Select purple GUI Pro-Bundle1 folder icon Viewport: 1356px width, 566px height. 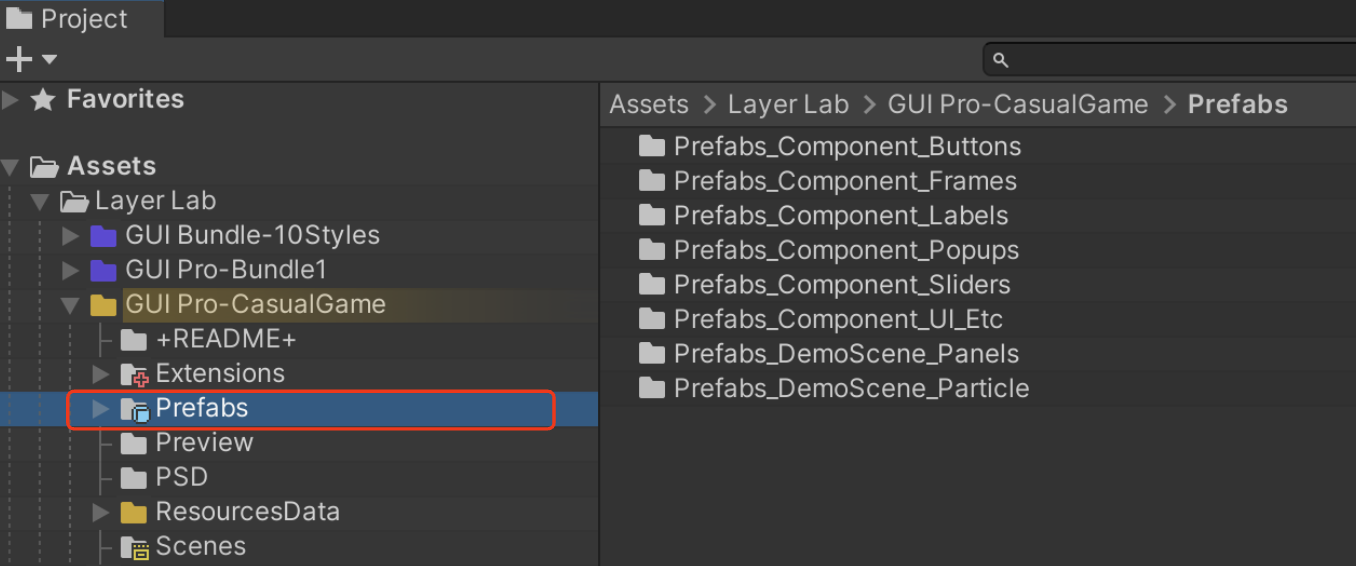click(103, 271)
